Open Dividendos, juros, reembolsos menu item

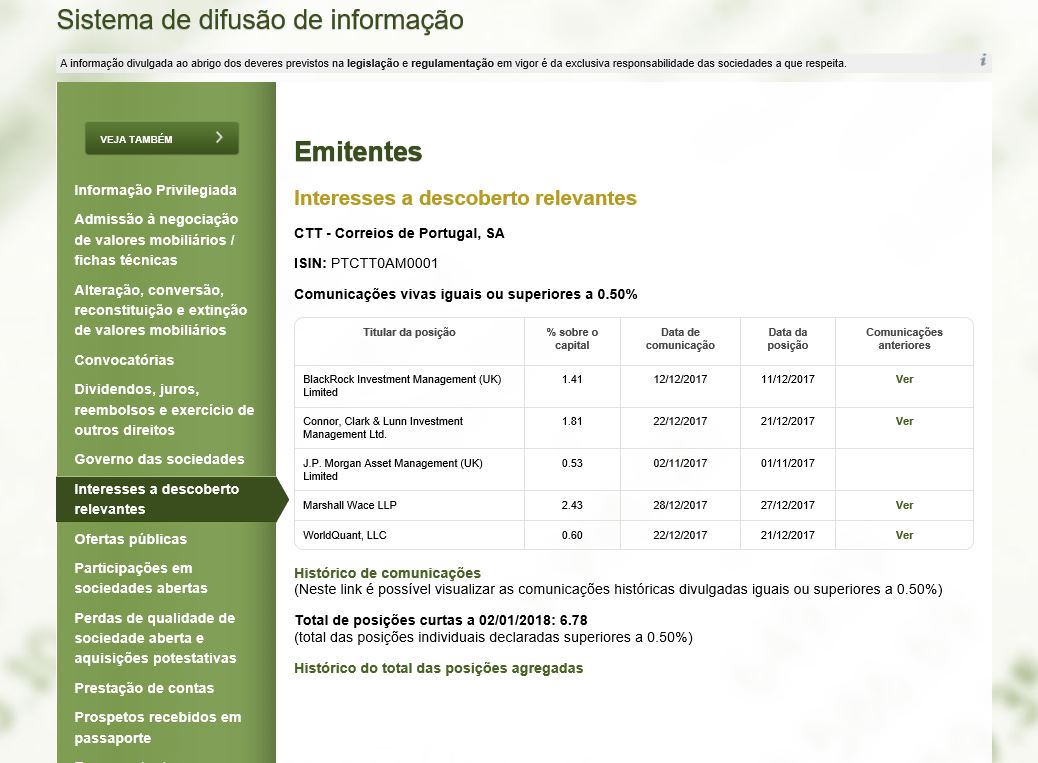(164, 410)
